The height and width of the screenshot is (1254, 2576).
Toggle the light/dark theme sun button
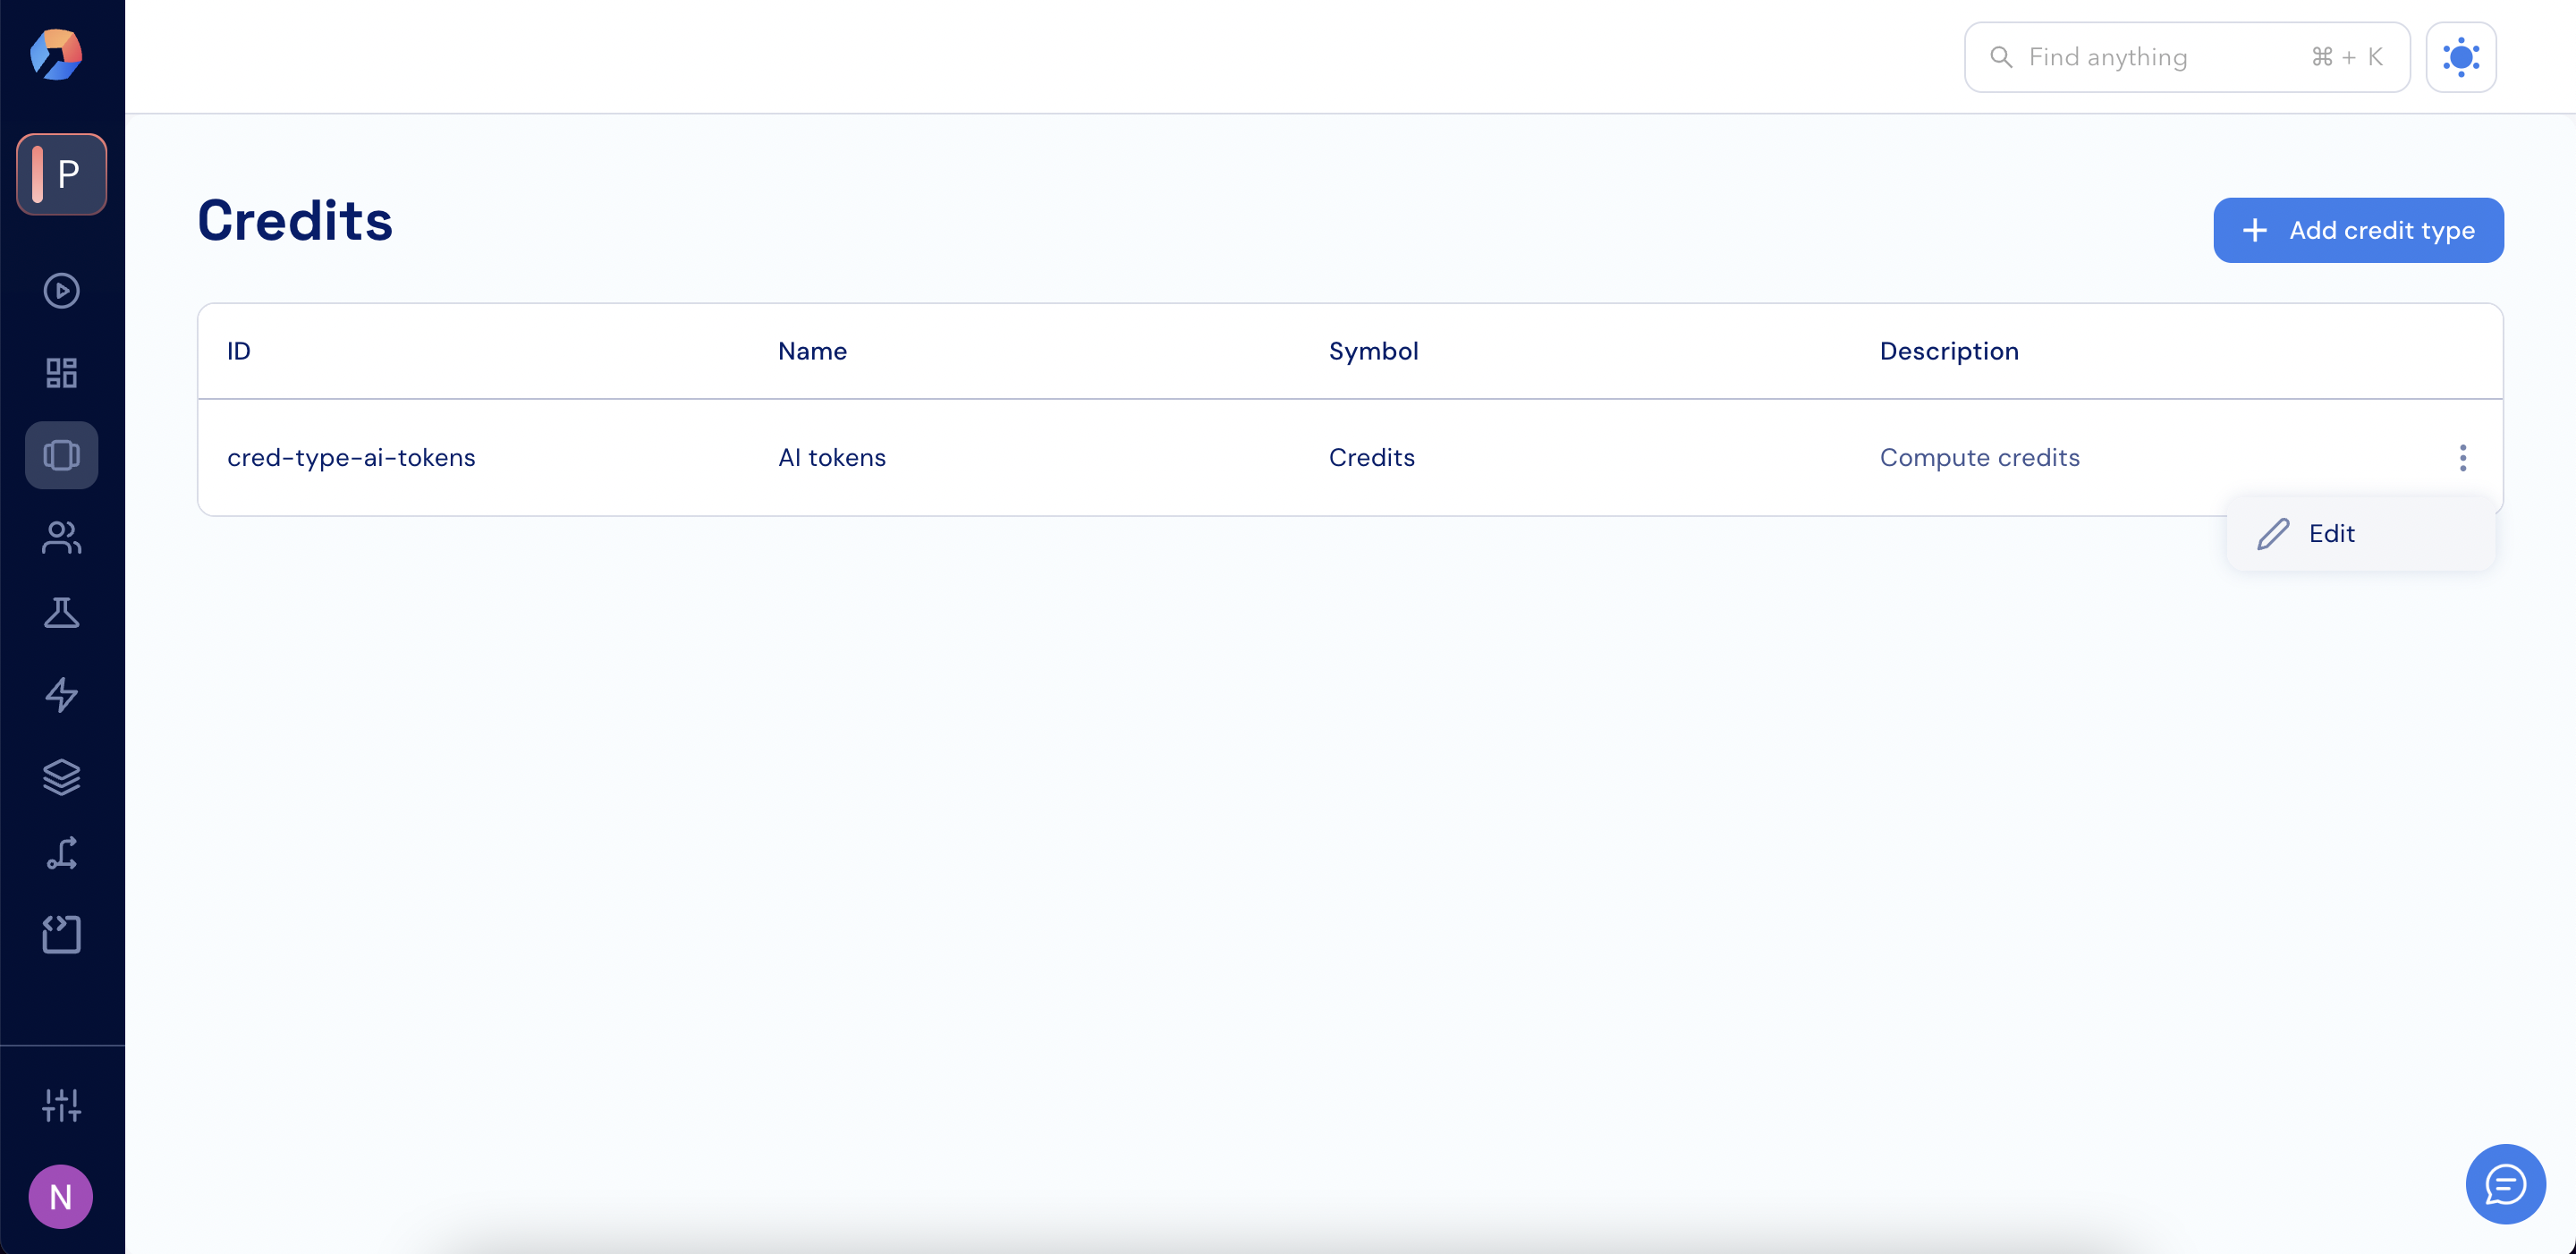click(x=2460, y=57)
